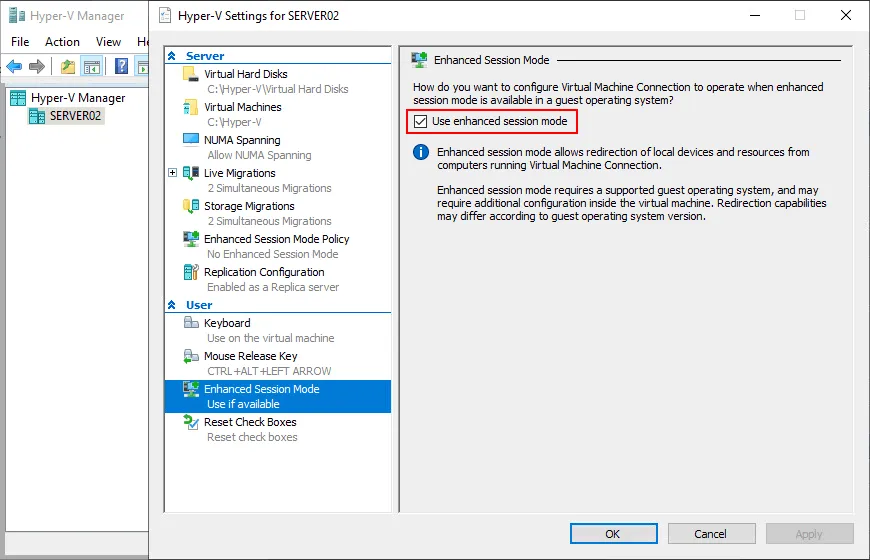Uncheck Use enhanced session mode
Image resolution: width=870 pixels, height=560 pixels.
[420, 122]
